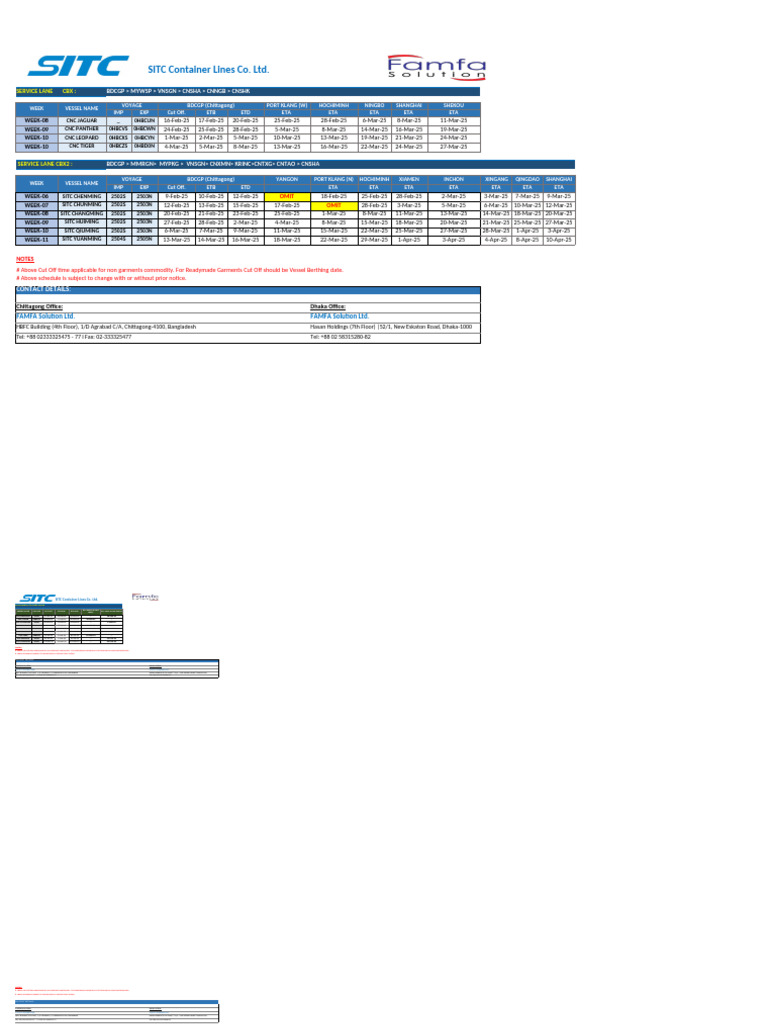Click the '10-Apr-25' Shanghai ETA for SITC YUANMING
This screenshot has width=768, height=1024.
559,240
